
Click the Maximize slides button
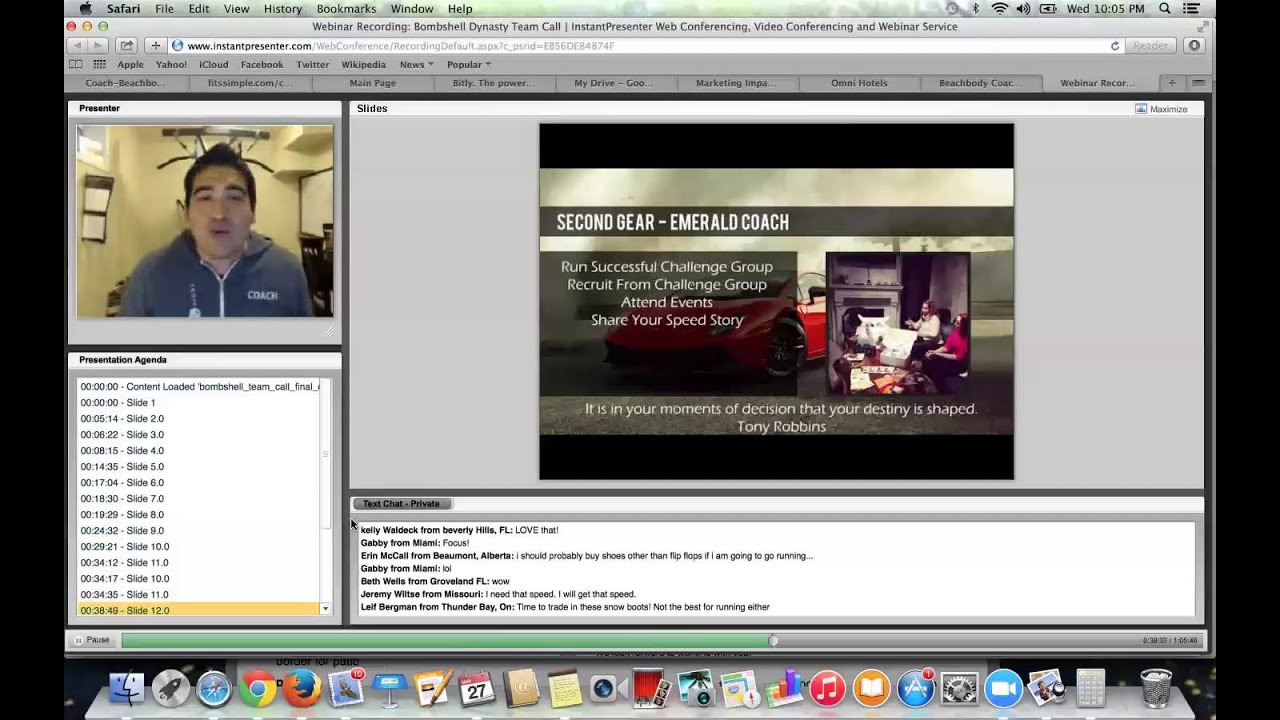point(1161,109)
